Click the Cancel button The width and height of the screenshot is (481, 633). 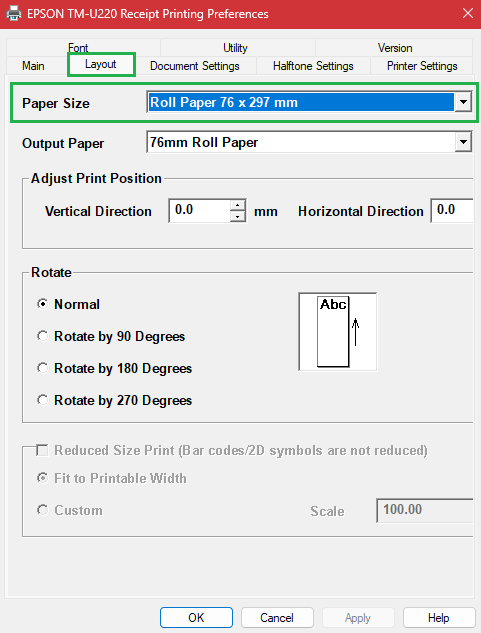point(277,618)
